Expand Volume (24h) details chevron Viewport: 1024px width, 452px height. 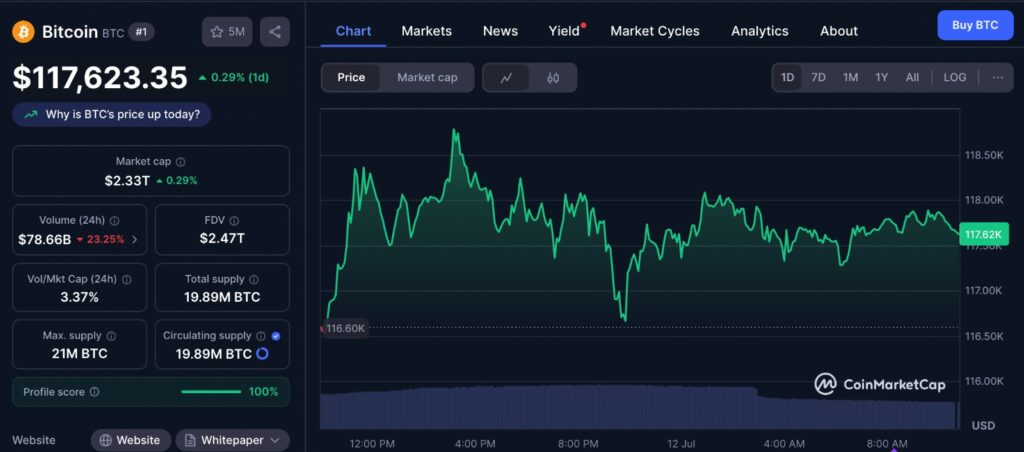pyautogui.click(x=135, y=240)
